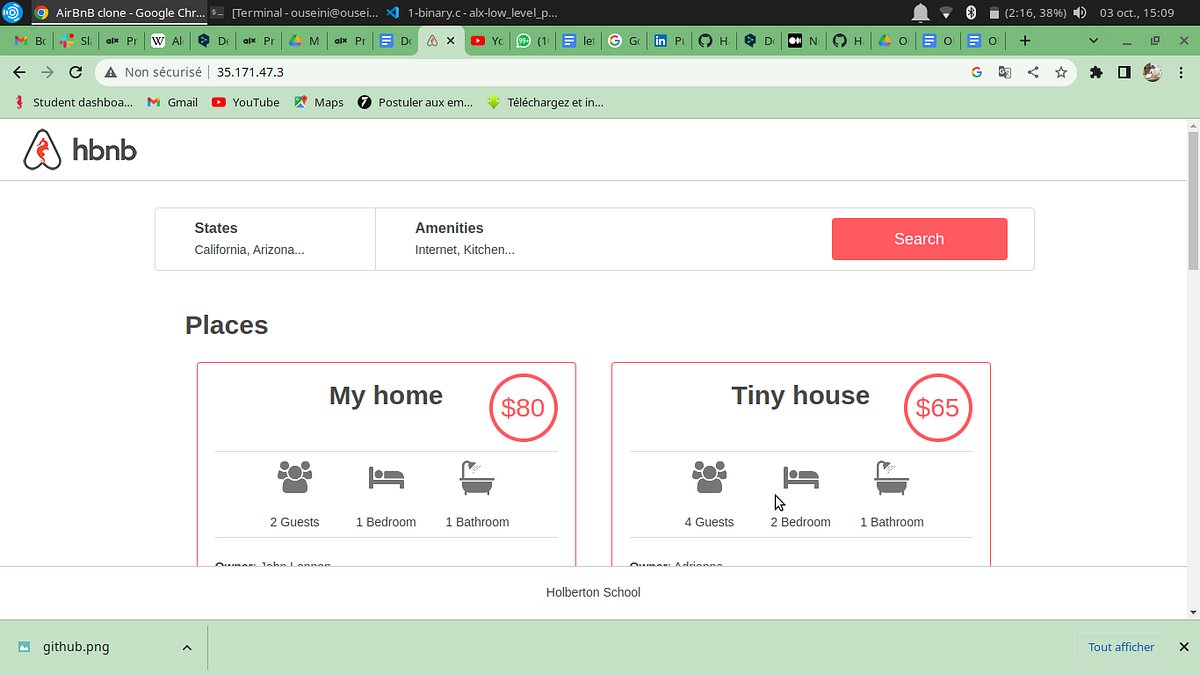Open the new tab plus button
1200x675 pixels.
tap(1024, 41)
